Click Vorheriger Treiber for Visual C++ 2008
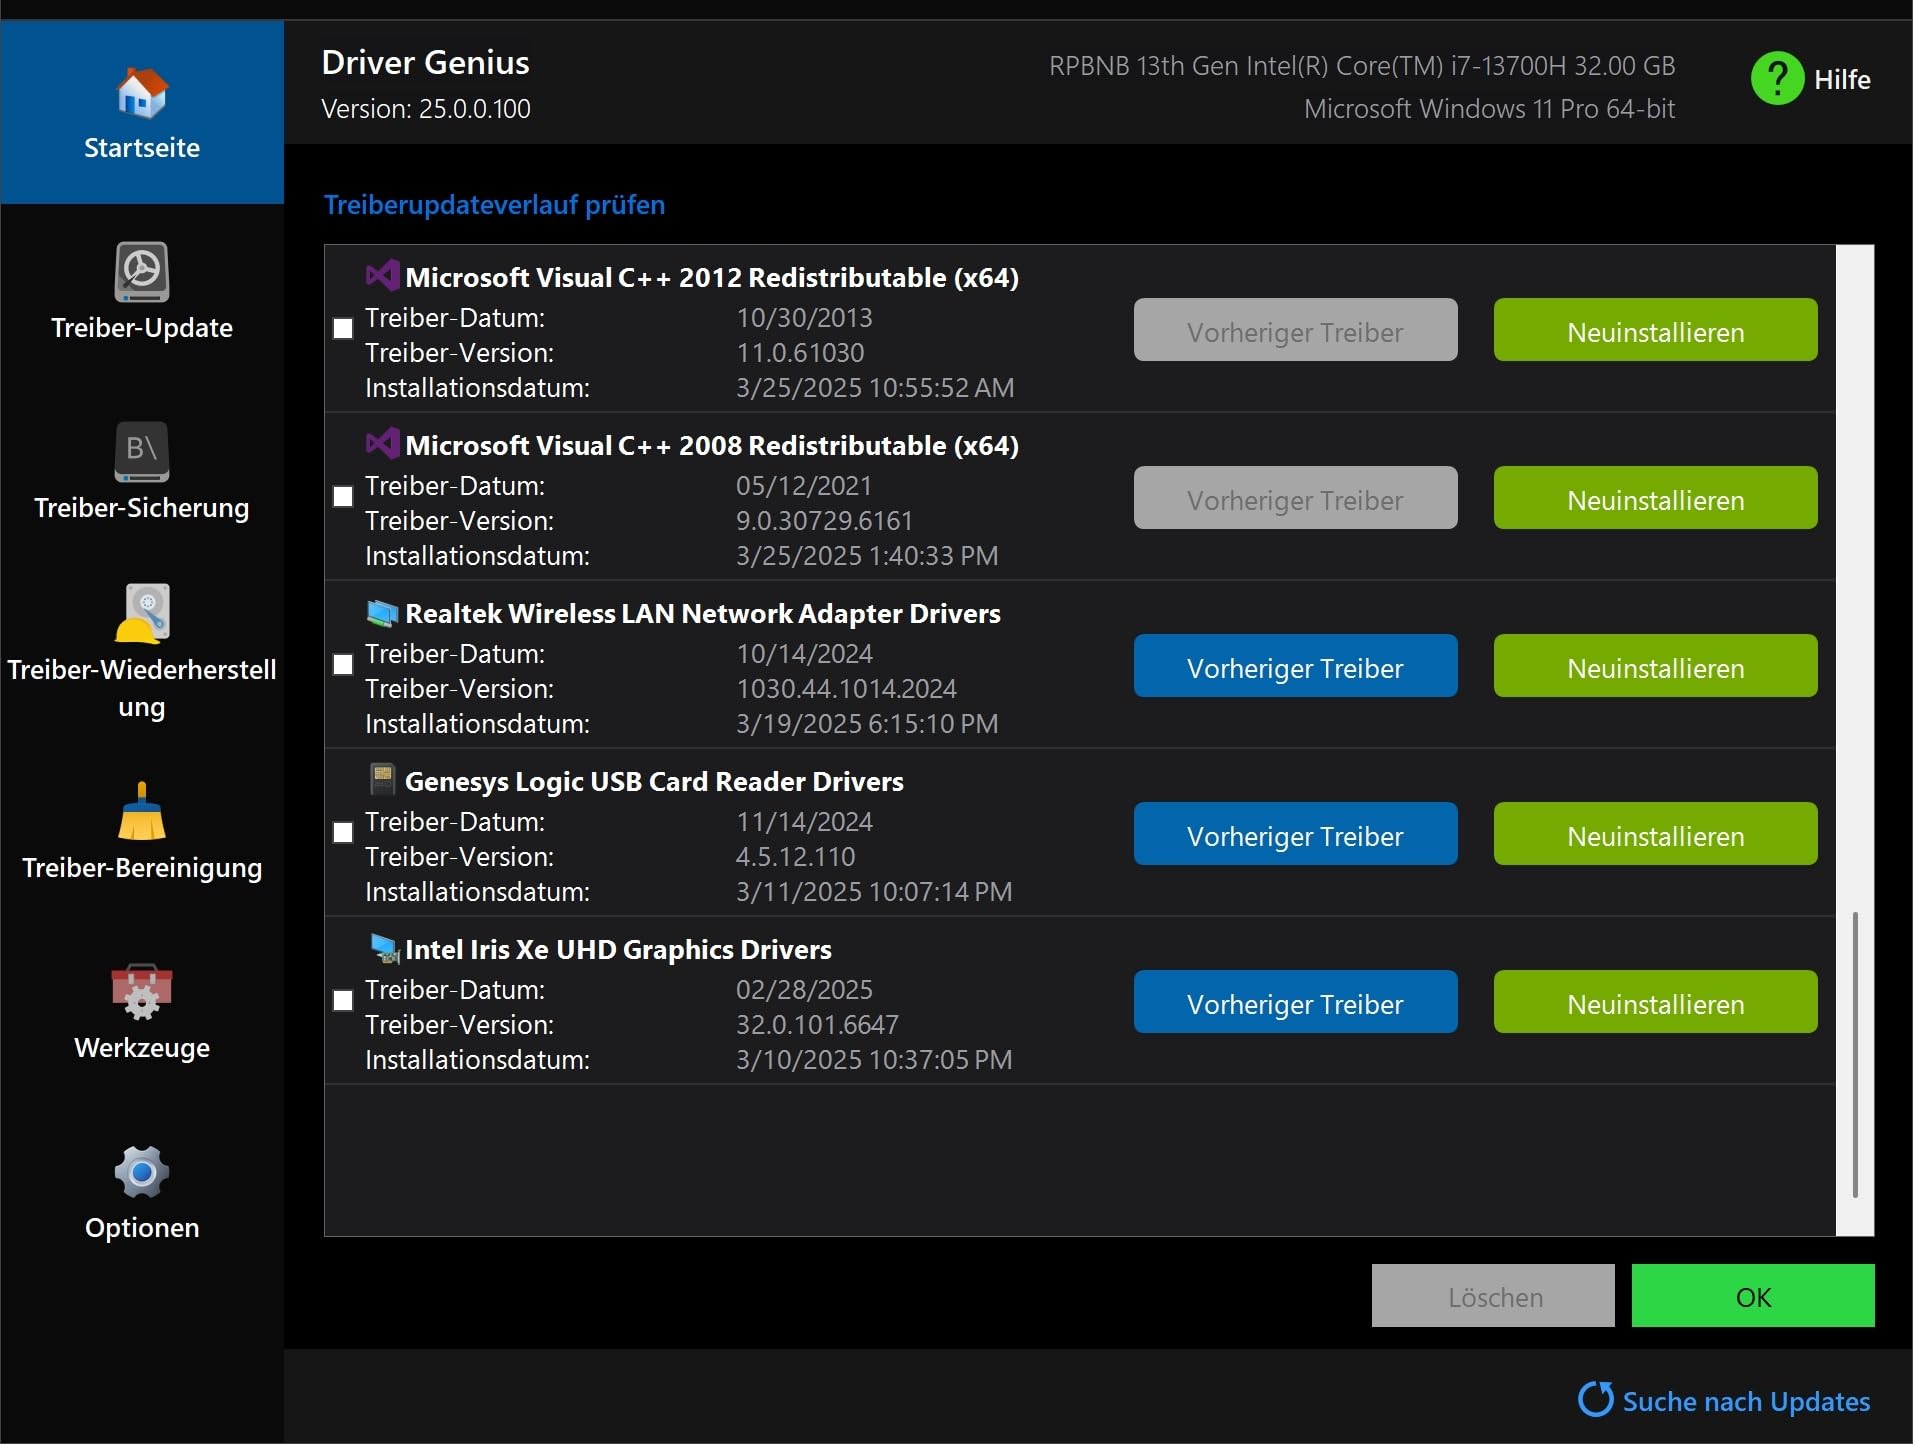The height and width of the screenshot is (1444, 1913). tap(1295, 498)
